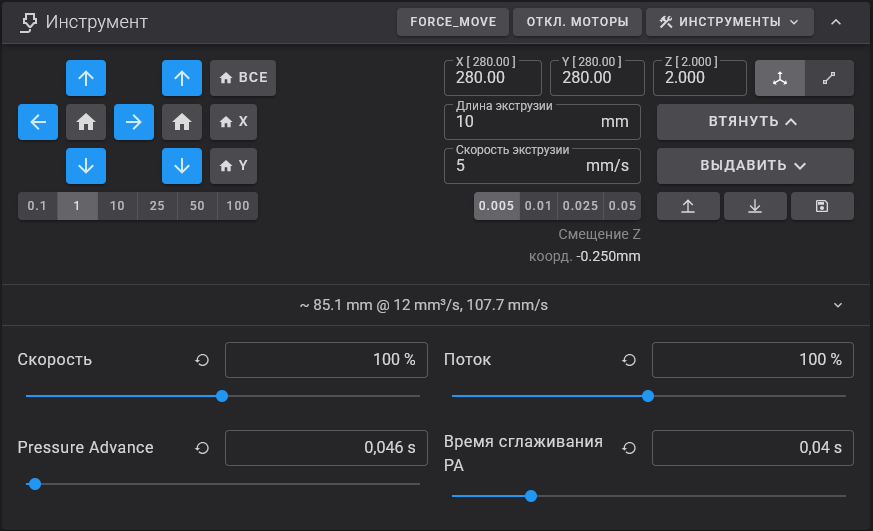This screenshot has width=873, height=531.
Task: Save Z offset with floppy icon
Action: (822, 206)
